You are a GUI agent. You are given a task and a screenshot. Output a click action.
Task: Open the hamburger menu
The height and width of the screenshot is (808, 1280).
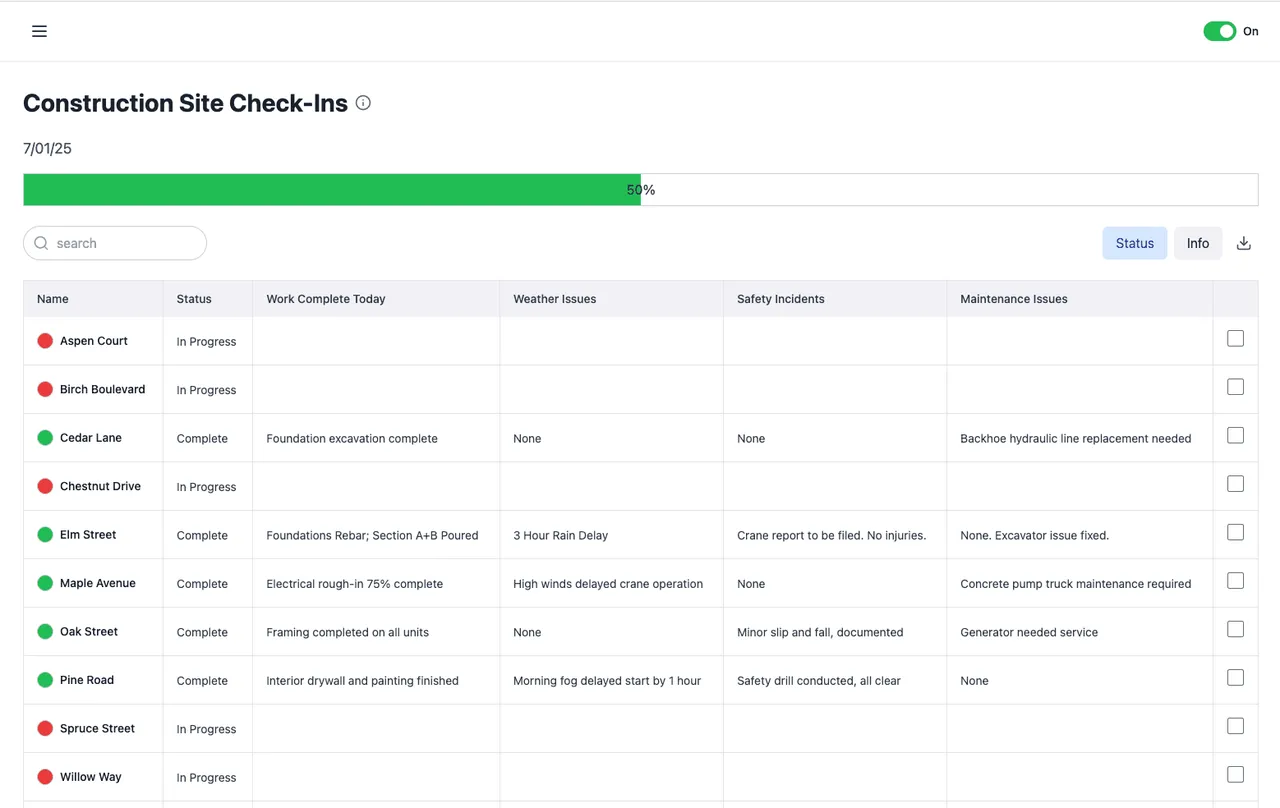(39, 31)
